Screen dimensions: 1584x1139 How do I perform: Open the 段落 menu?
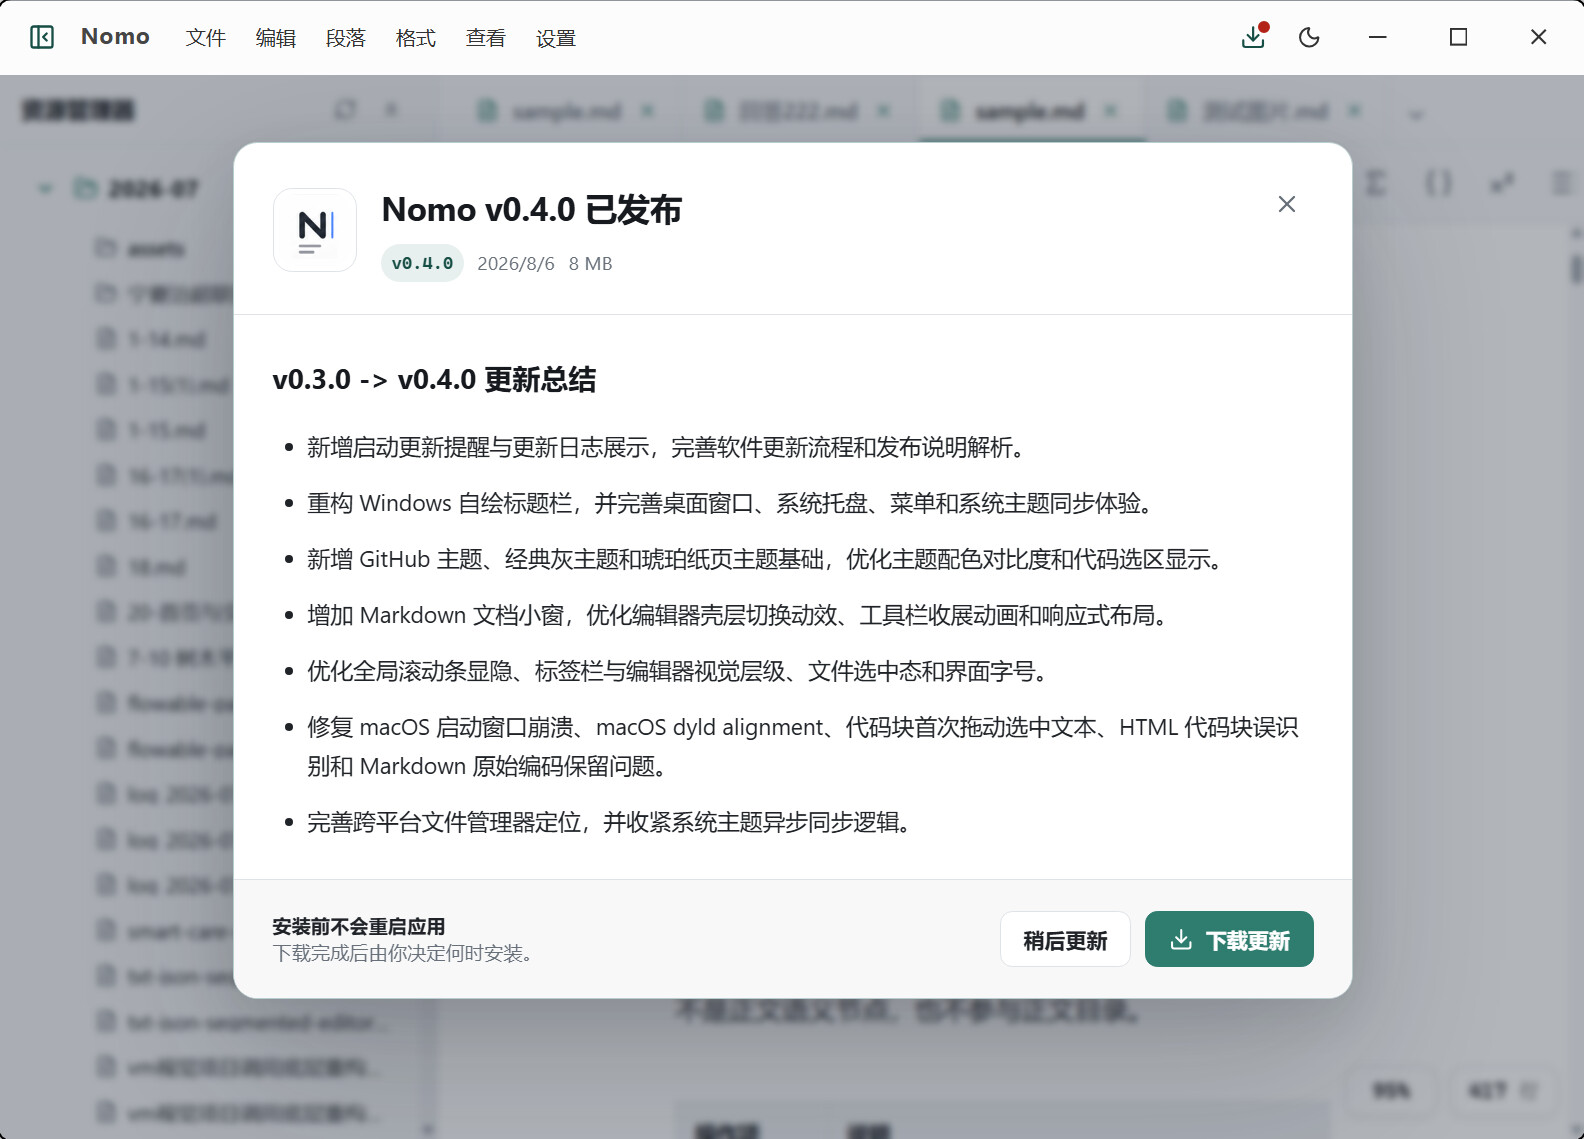(346, 38)
